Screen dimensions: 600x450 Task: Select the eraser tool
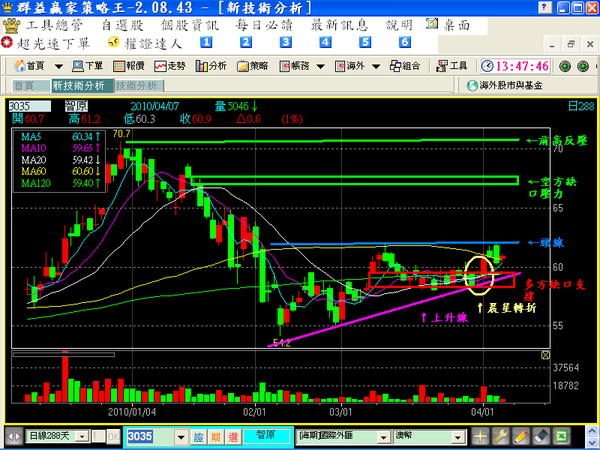coord(541,436)
